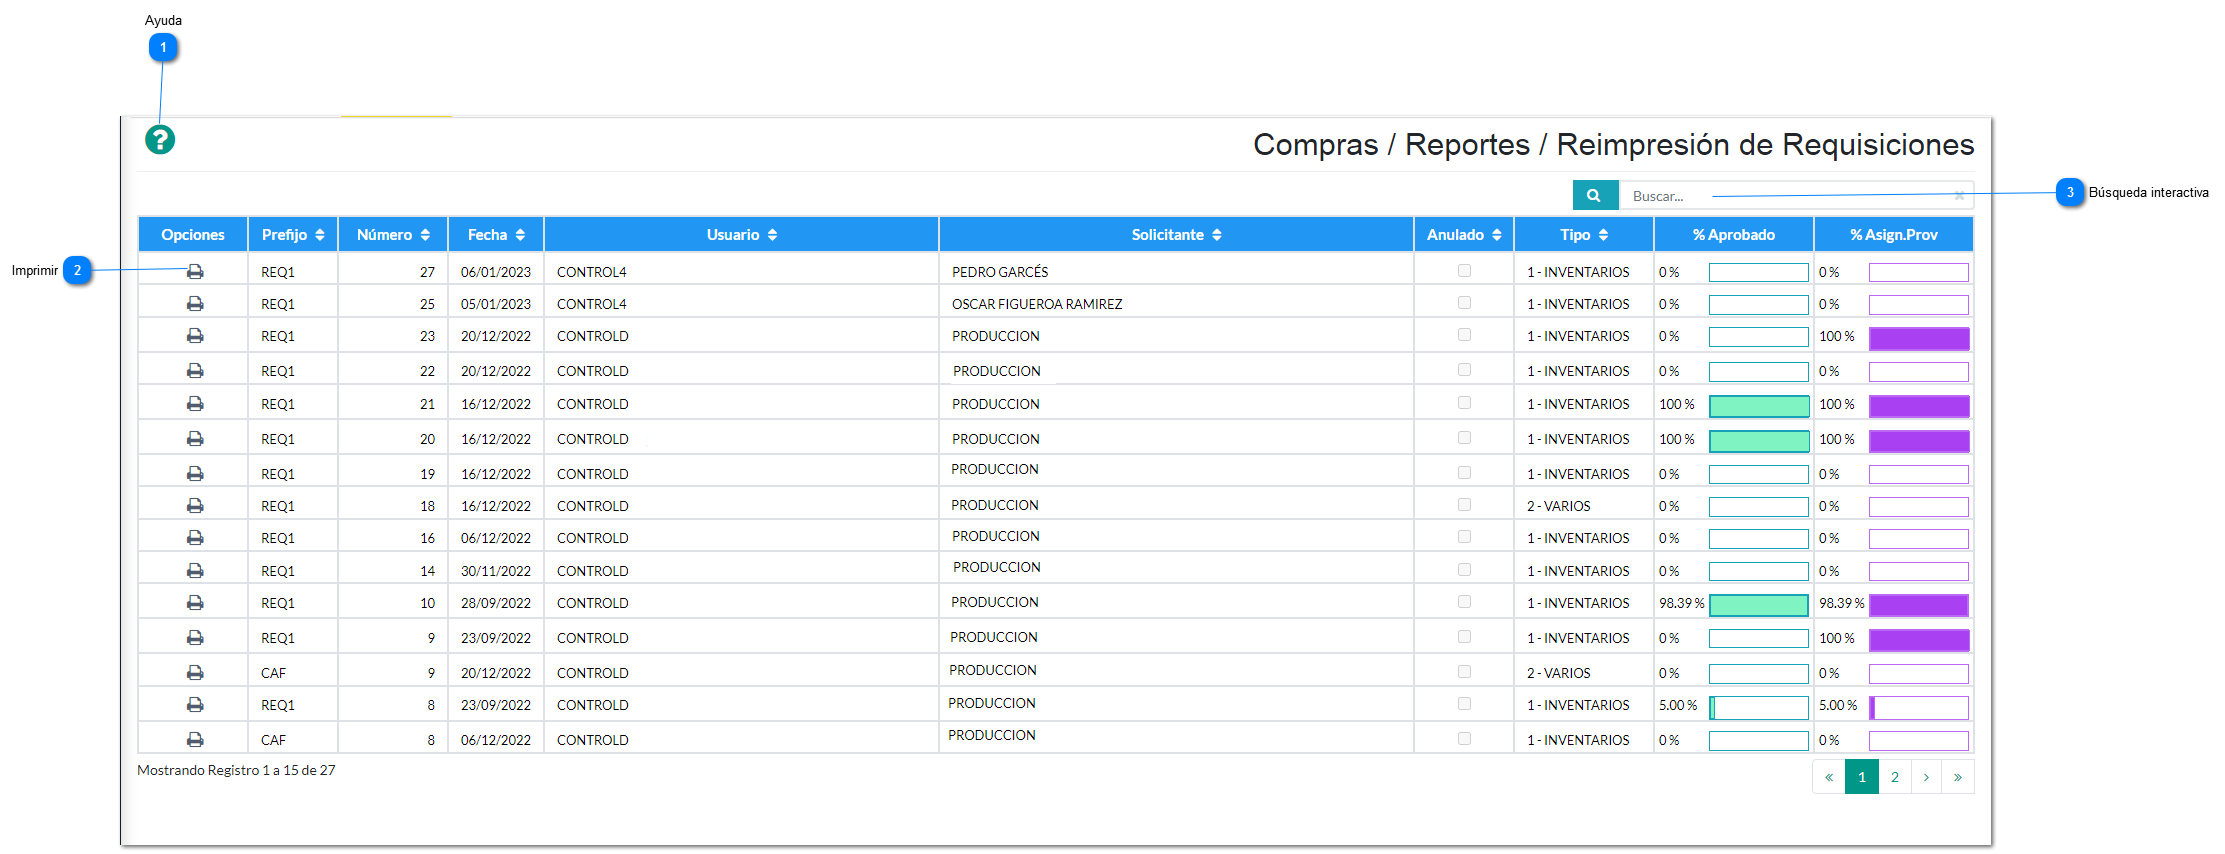Toggle Anulado checkbox for requisition 25
Screen dimensions: 2225x854
pos(1464,303)
